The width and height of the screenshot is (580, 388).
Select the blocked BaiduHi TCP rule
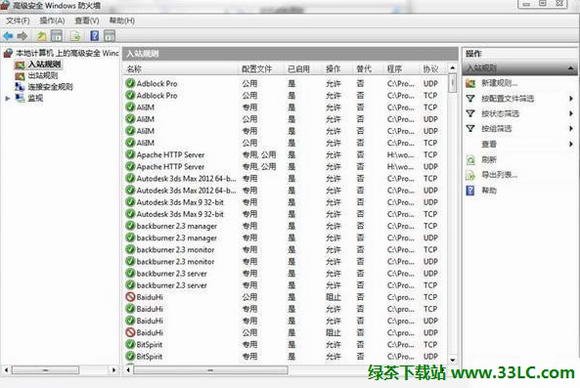click(284, 297)
